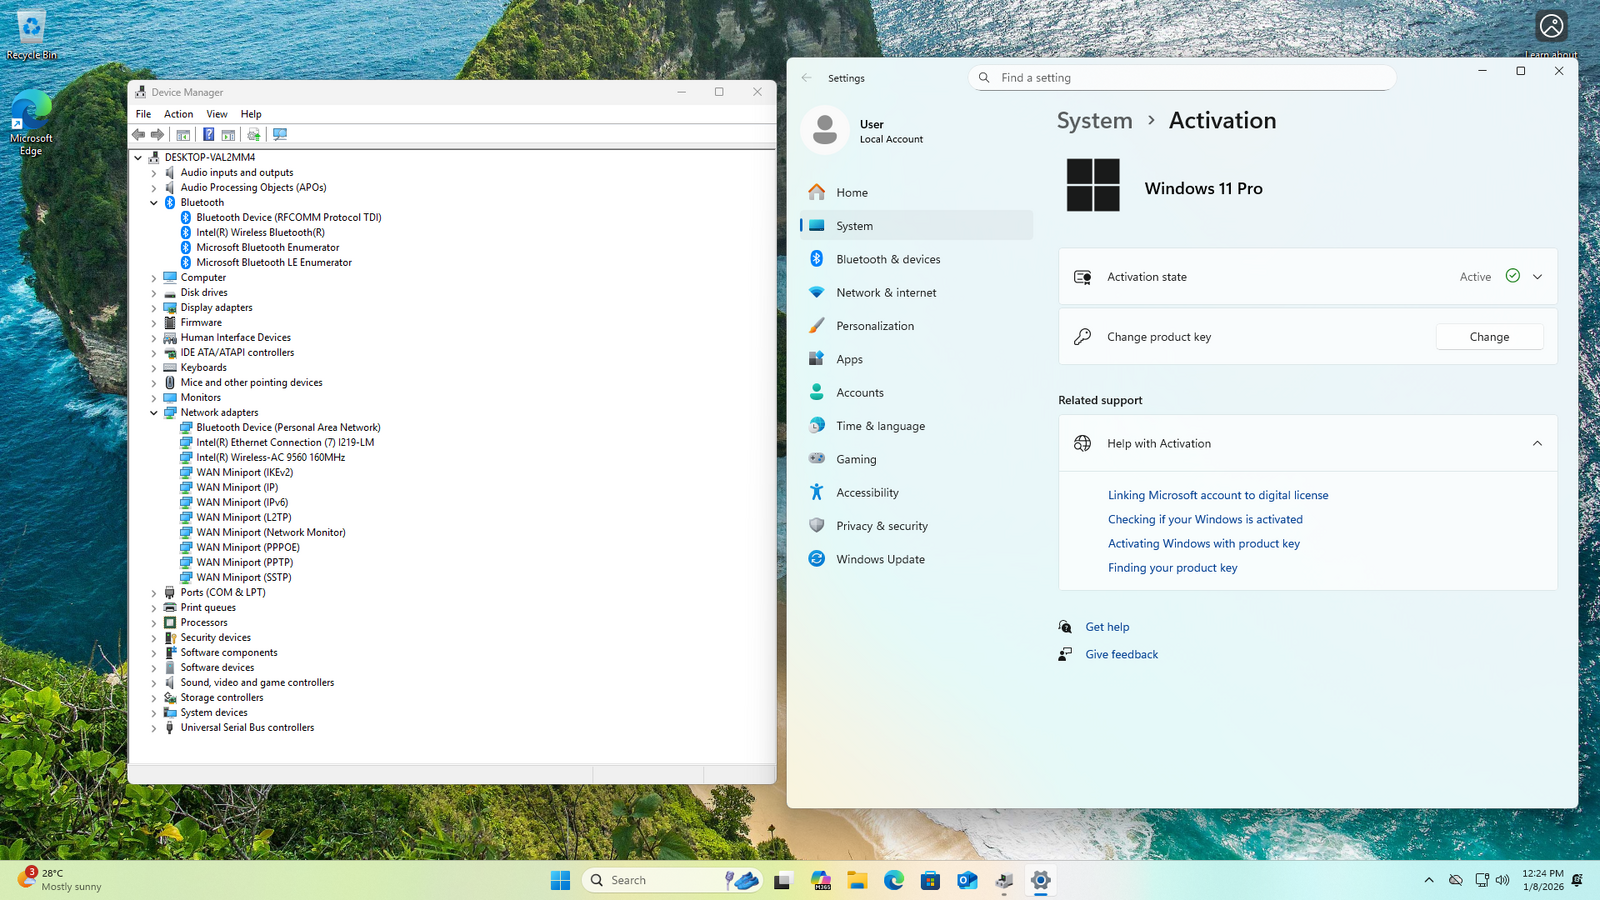Select Intel(R) Wireless-AC 9560 160MHz adapter

click(270, 457)
